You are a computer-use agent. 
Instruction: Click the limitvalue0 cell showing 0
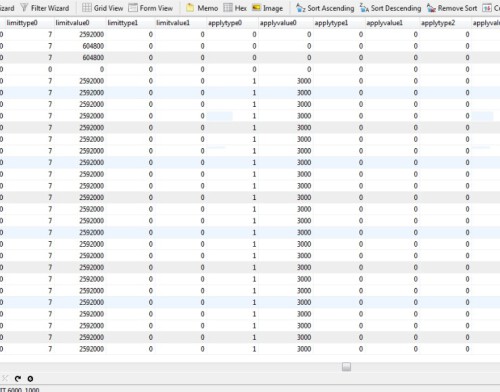(x=80, y=69)
